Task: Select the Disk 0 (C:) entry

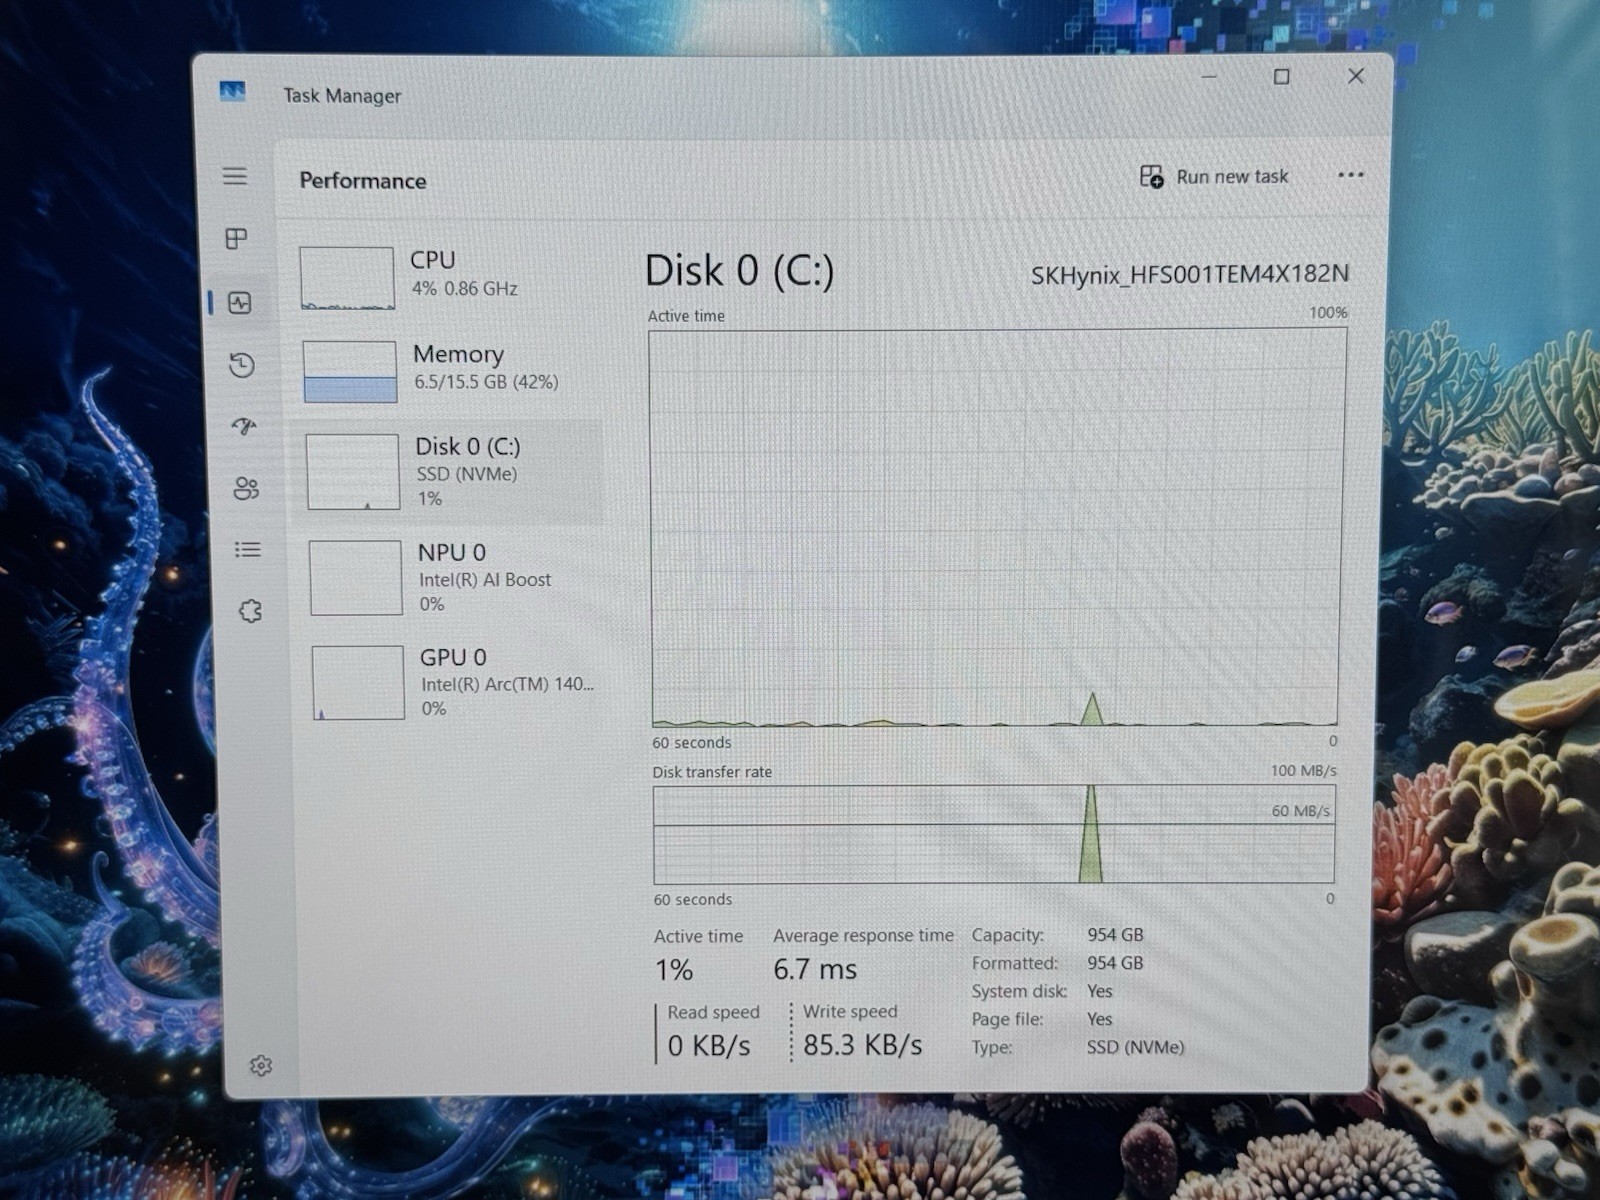Action: pyautogui.click(x=448, y=472)
